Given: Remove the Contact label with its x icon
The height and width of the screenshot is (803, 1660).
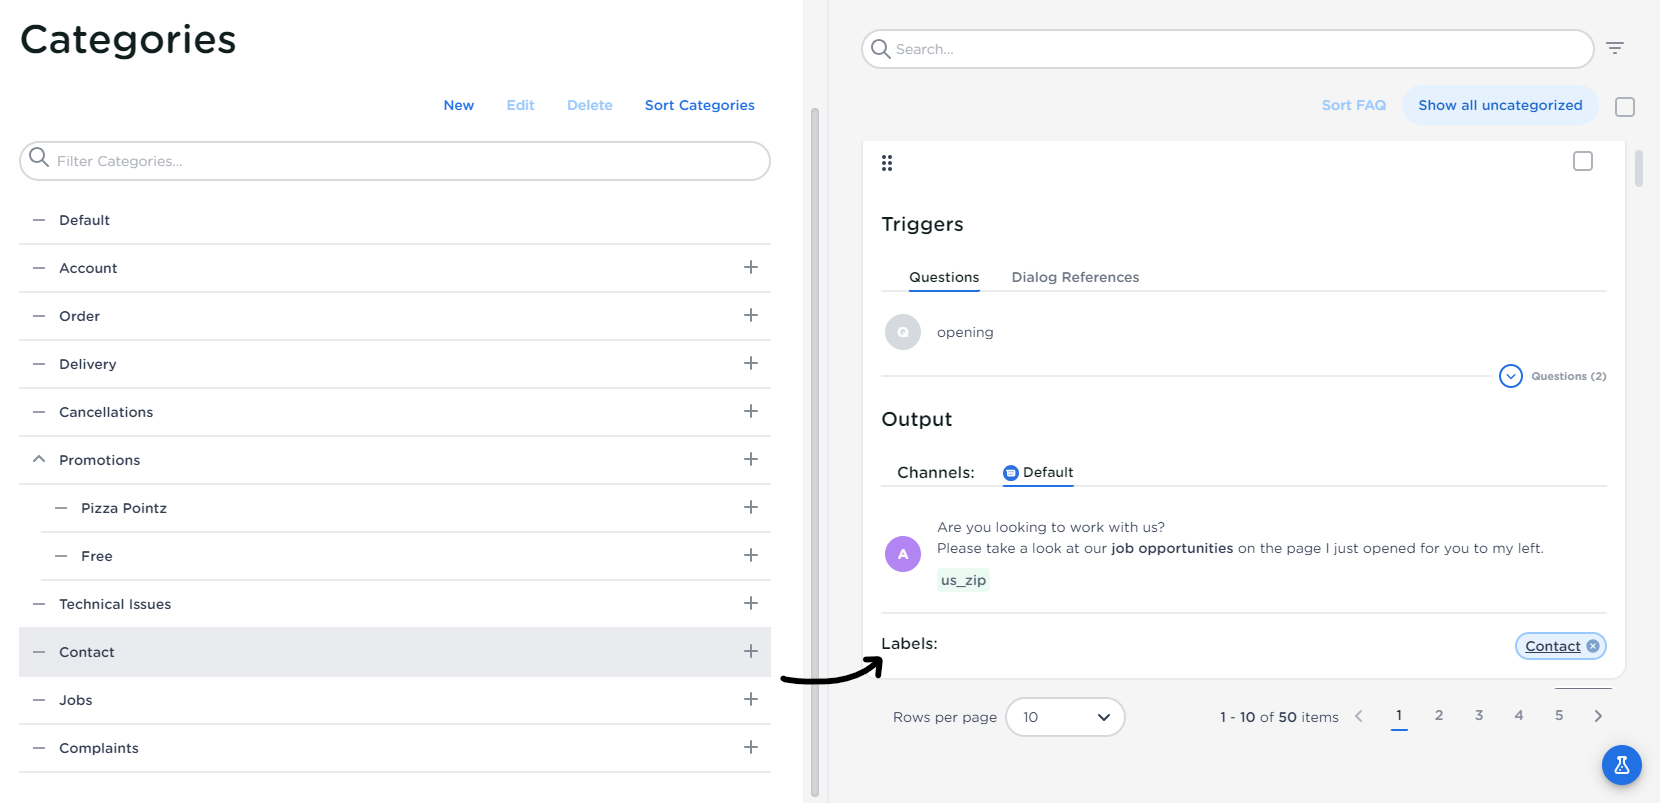Looking at the screenshot, I should pos(1593,646).
